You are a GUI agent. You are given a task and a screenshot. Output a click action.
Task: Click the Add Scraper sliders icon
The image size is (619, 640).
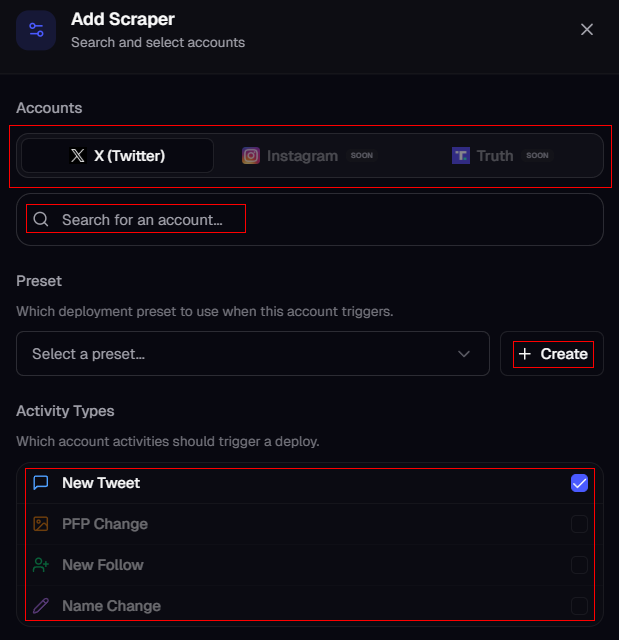pyautogui.click(x=36, y=30)
